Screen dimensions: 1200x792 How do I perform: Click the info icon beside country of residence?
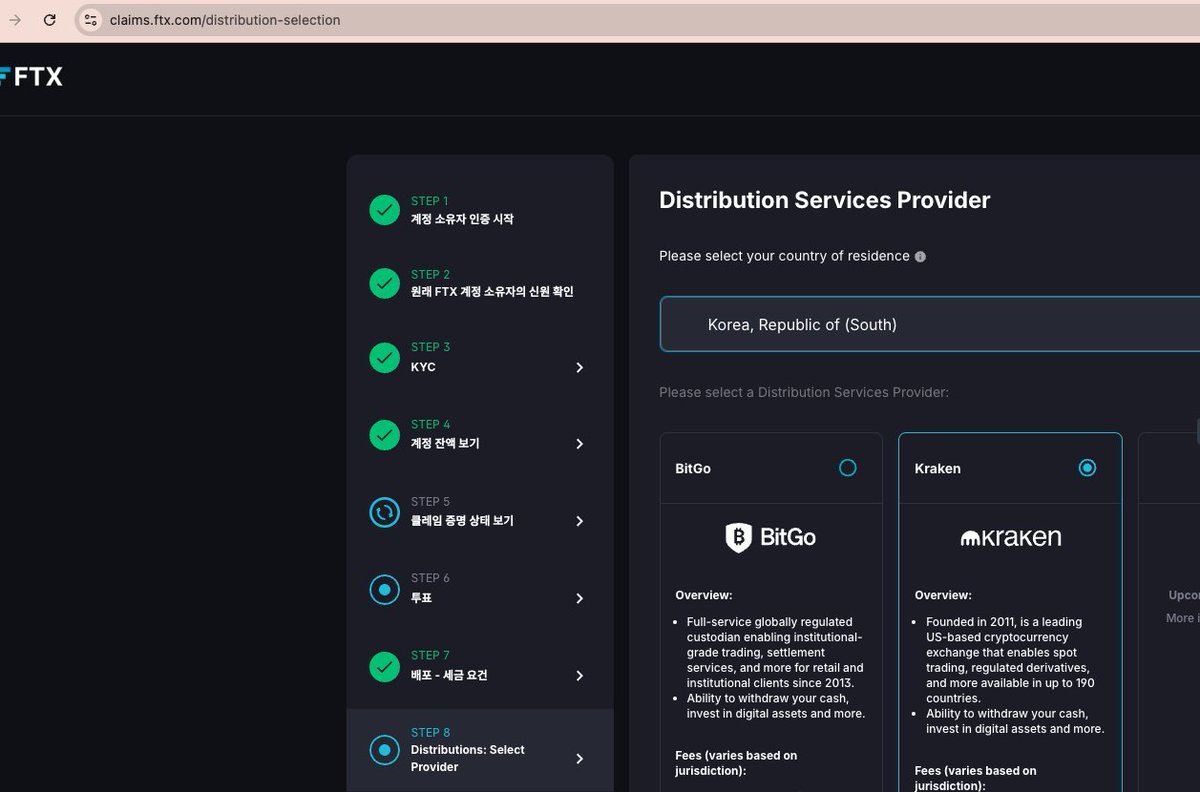920,257
